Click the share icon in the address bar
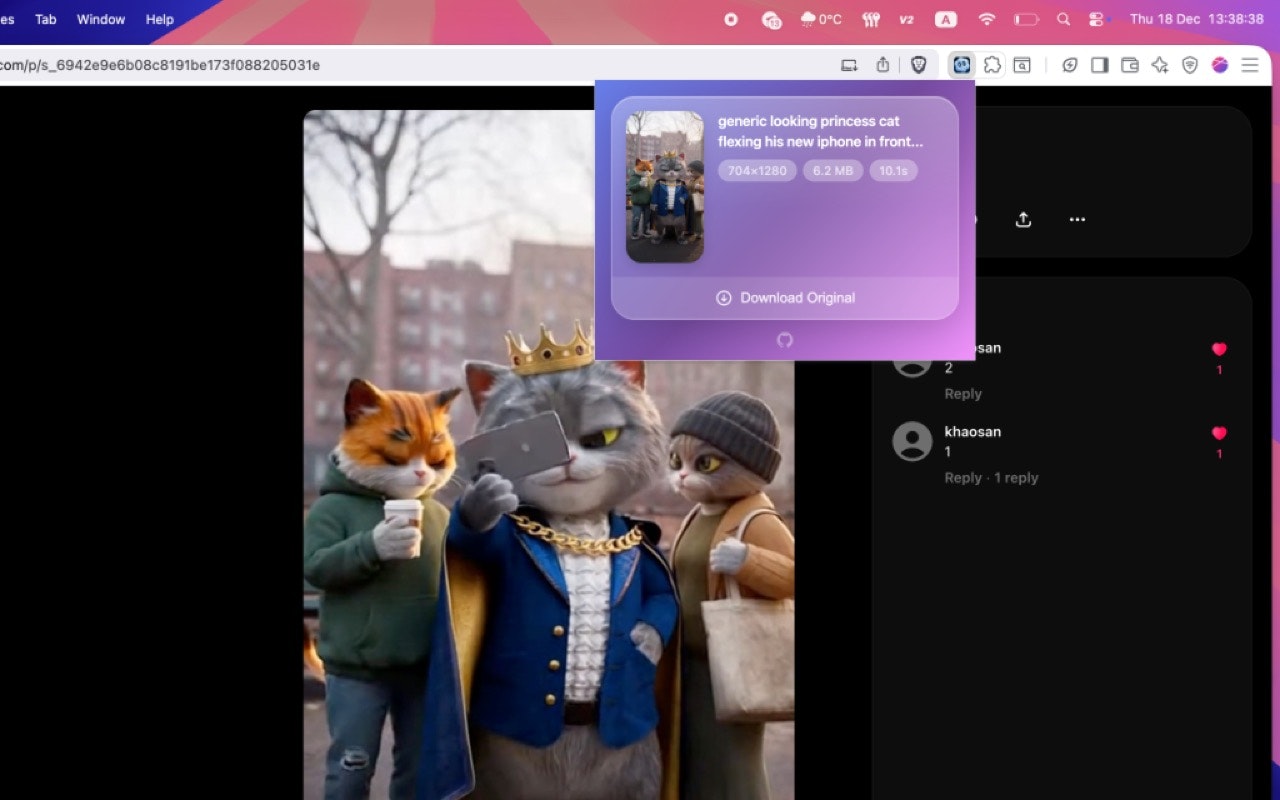 (x=883, y=65)
